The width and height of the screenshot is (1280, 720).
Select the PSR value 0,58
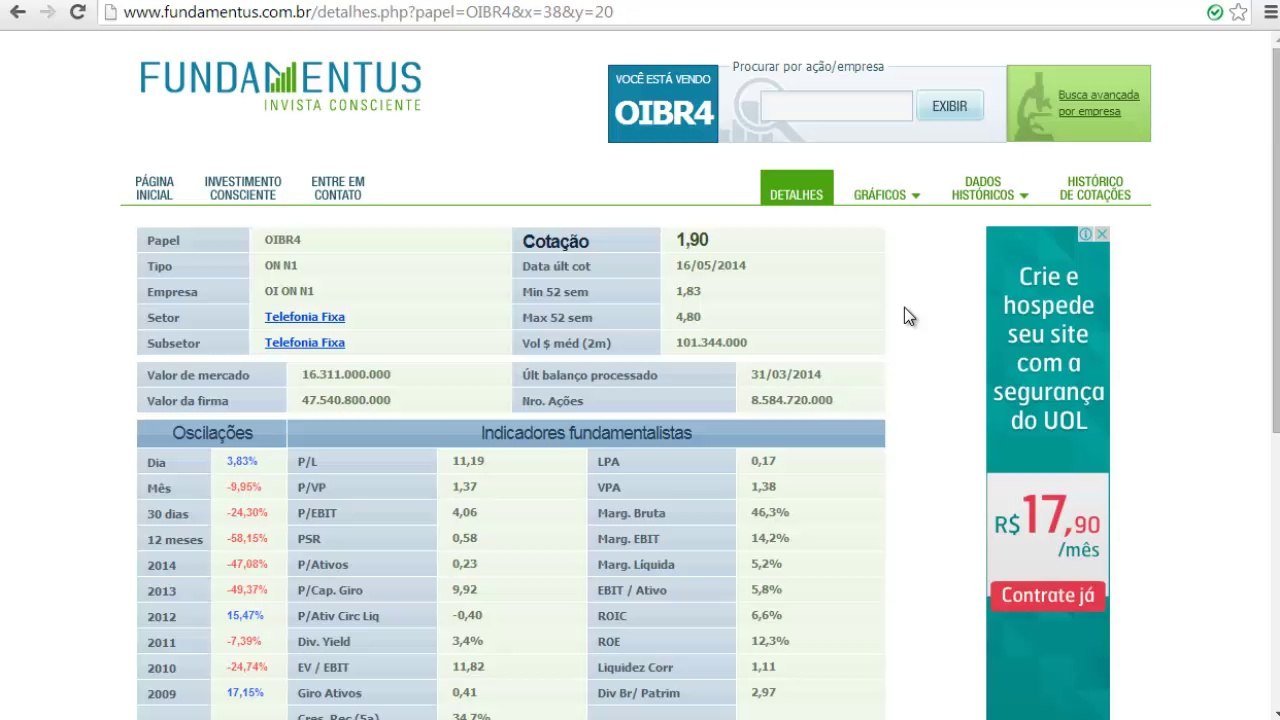pyautogui.click(x=464, y=539)
